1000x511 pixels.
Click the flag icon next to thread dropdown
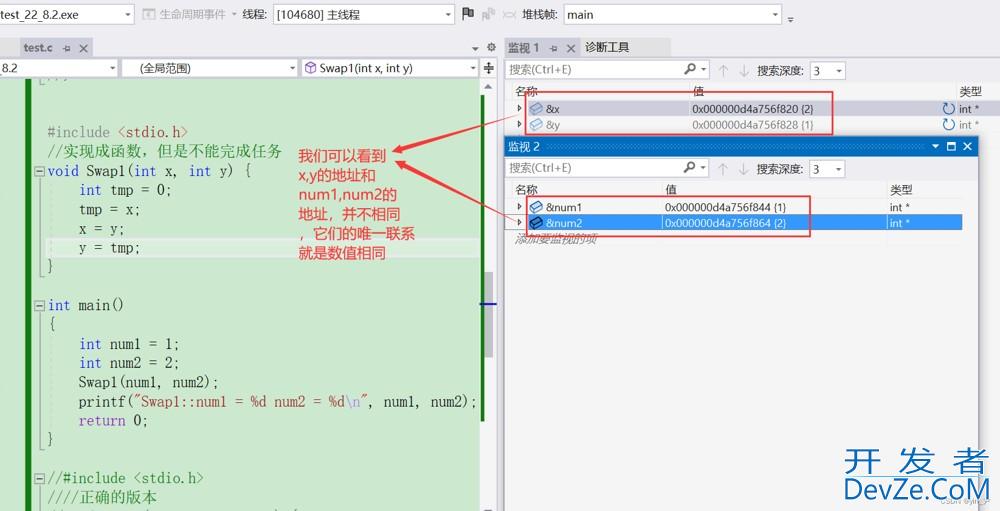[x=468, y=13]
